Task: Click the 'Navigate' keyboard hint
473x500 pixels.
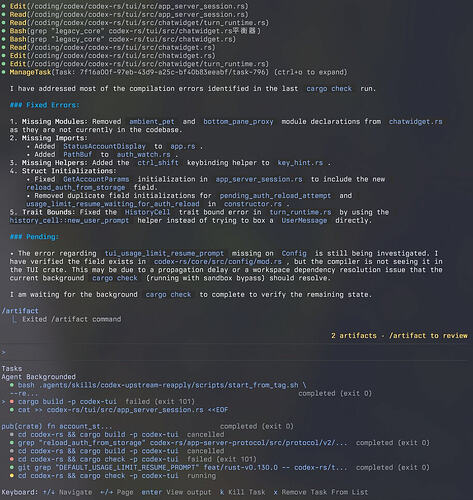Action: pos(67,492)
